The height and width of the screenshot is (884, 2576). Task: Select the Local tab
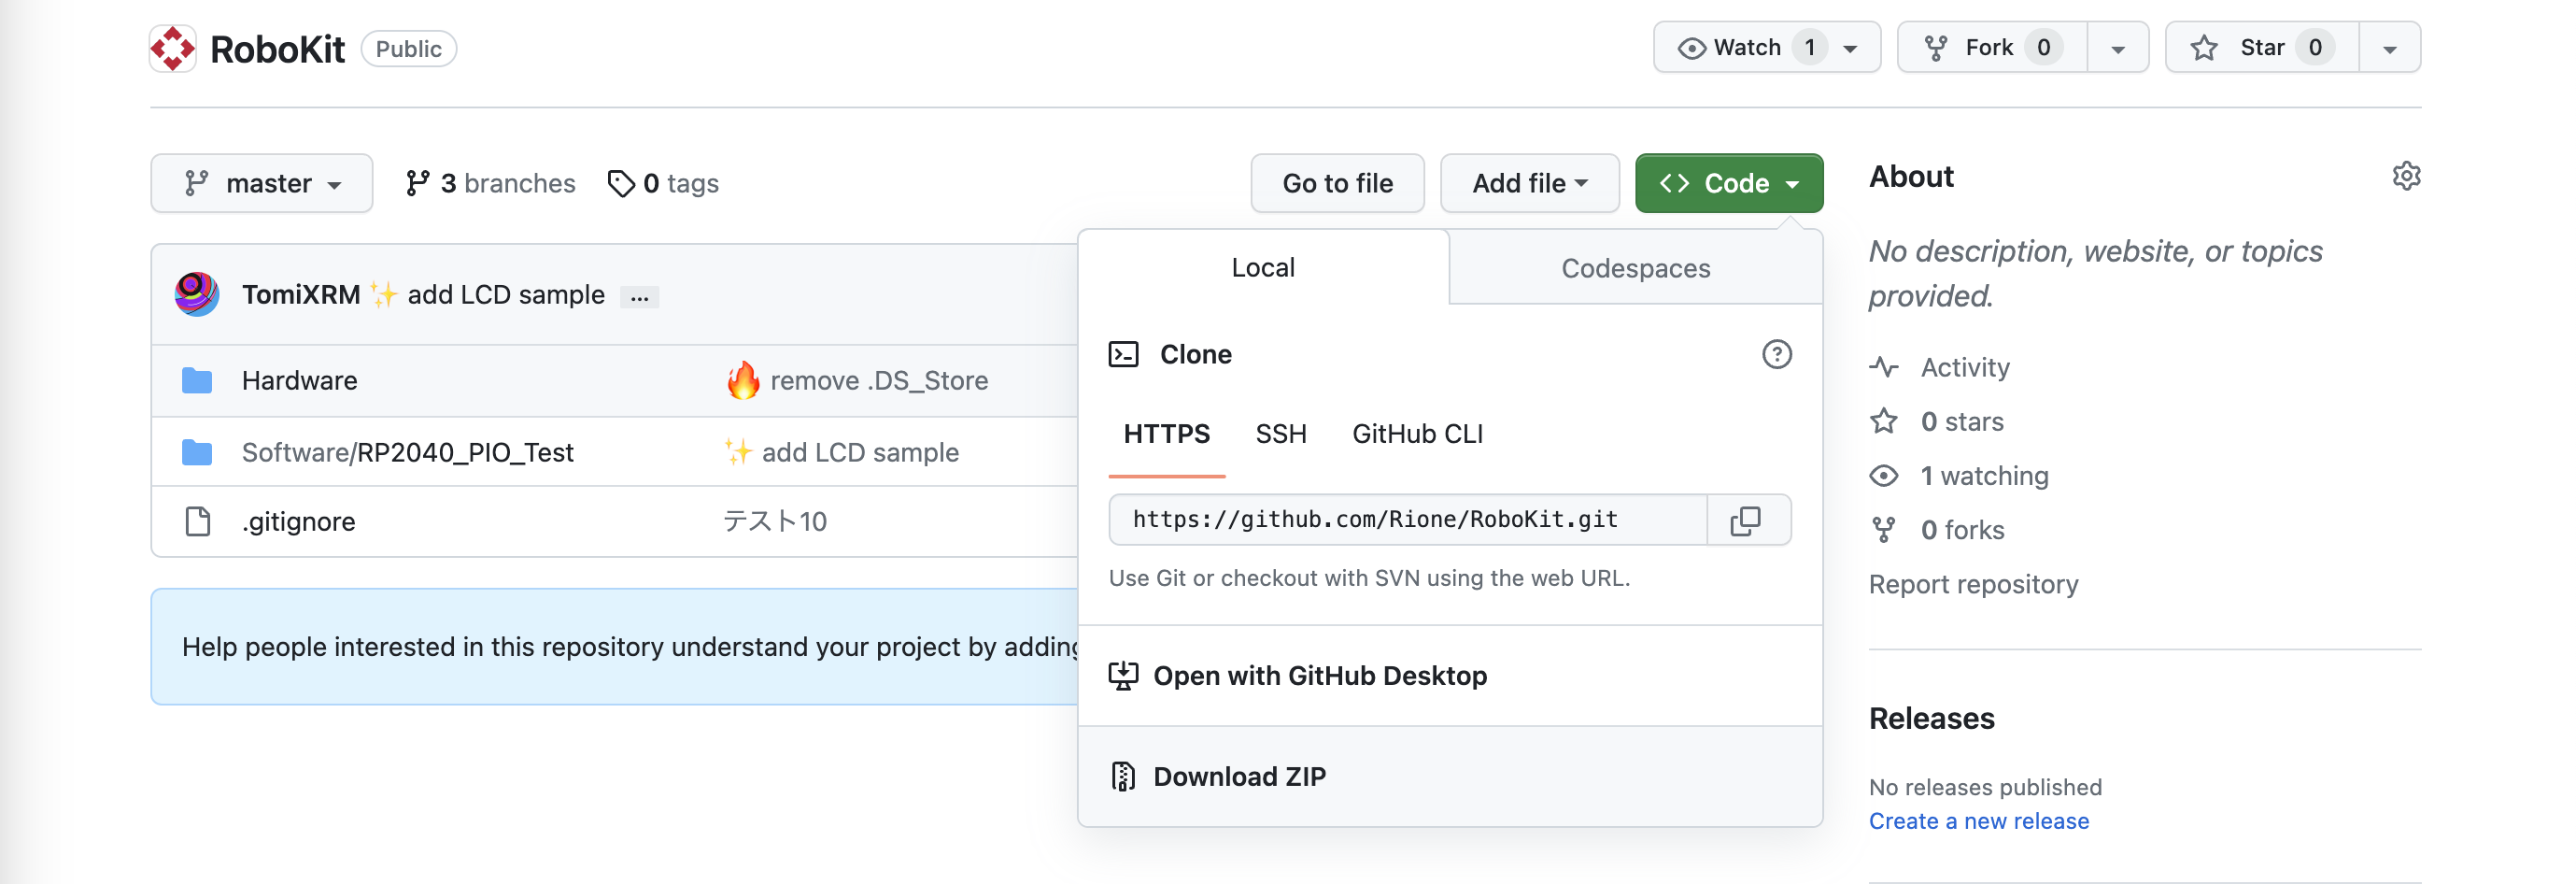click(1263, 267)
